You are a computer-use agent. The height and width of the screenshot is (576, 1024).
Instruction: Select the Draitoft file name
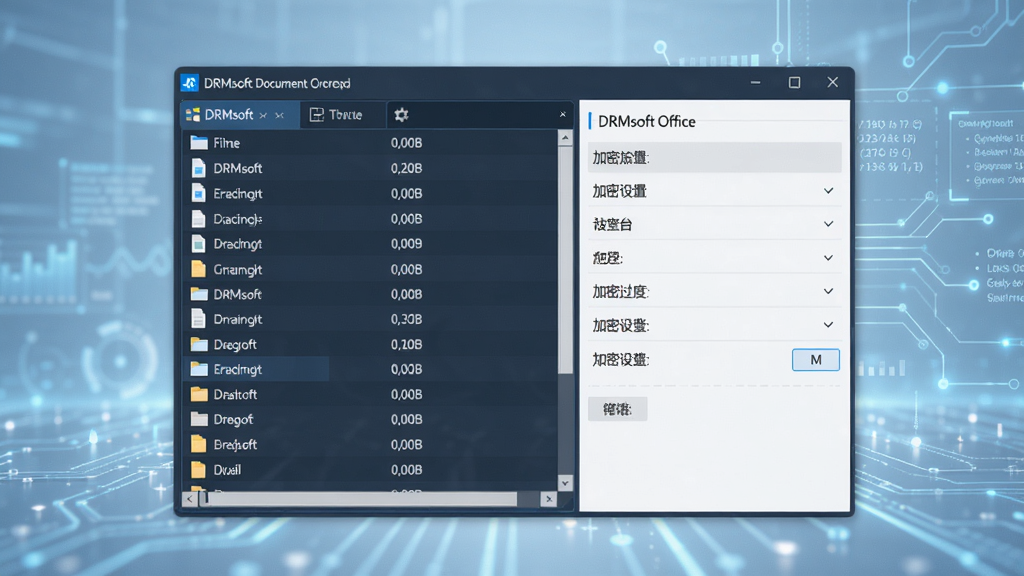tap(235, 394)
